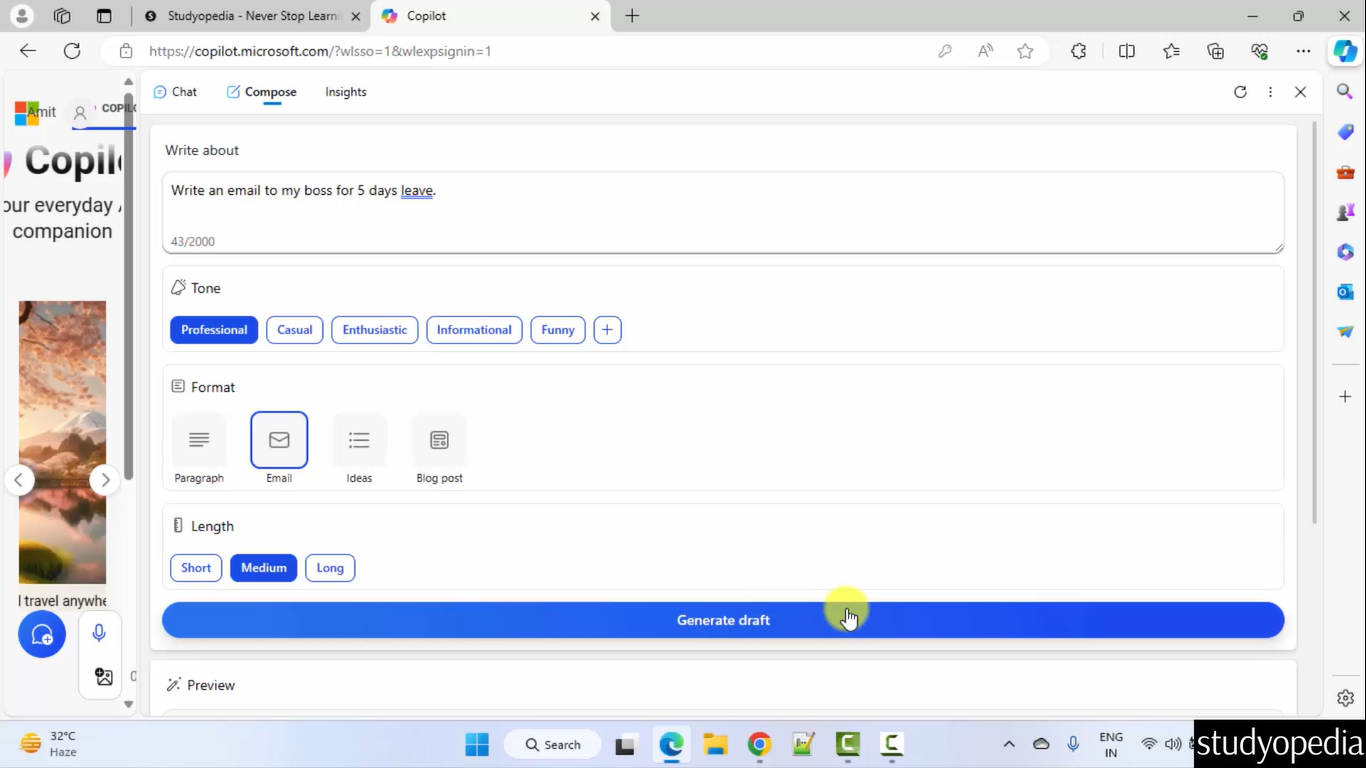Choose Paragraph format
This screenshot has width=1366, height=768.
click(x=199, y=449)
